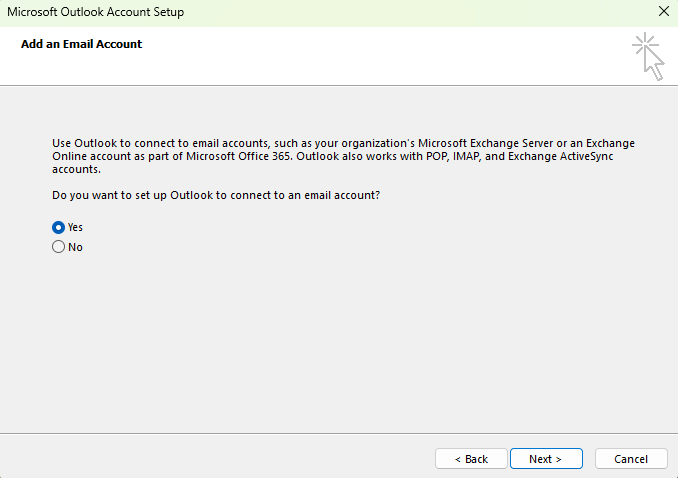Viewport: 678px width, 478px height.
Task: Cancel the account setup dialog
Action: pyautogui.click(x=631, y=459)
